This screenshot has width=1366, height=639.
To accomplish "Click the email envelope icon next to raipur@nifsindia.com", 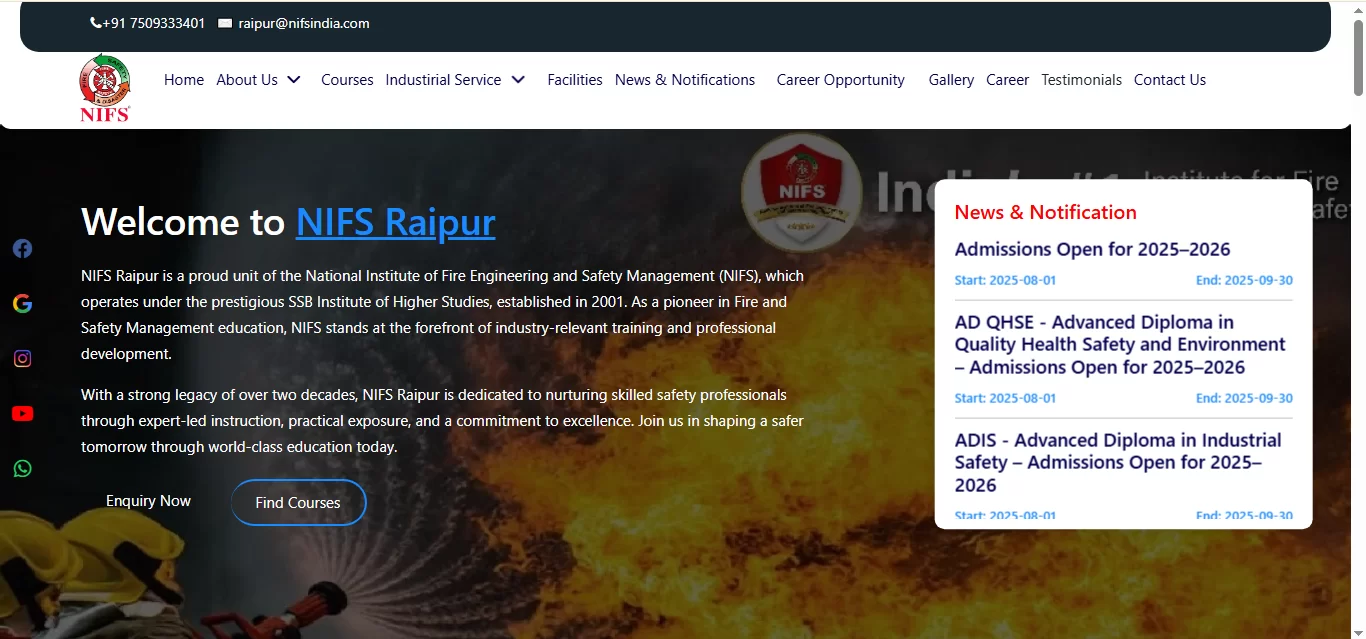I will (x=224, y=22).
